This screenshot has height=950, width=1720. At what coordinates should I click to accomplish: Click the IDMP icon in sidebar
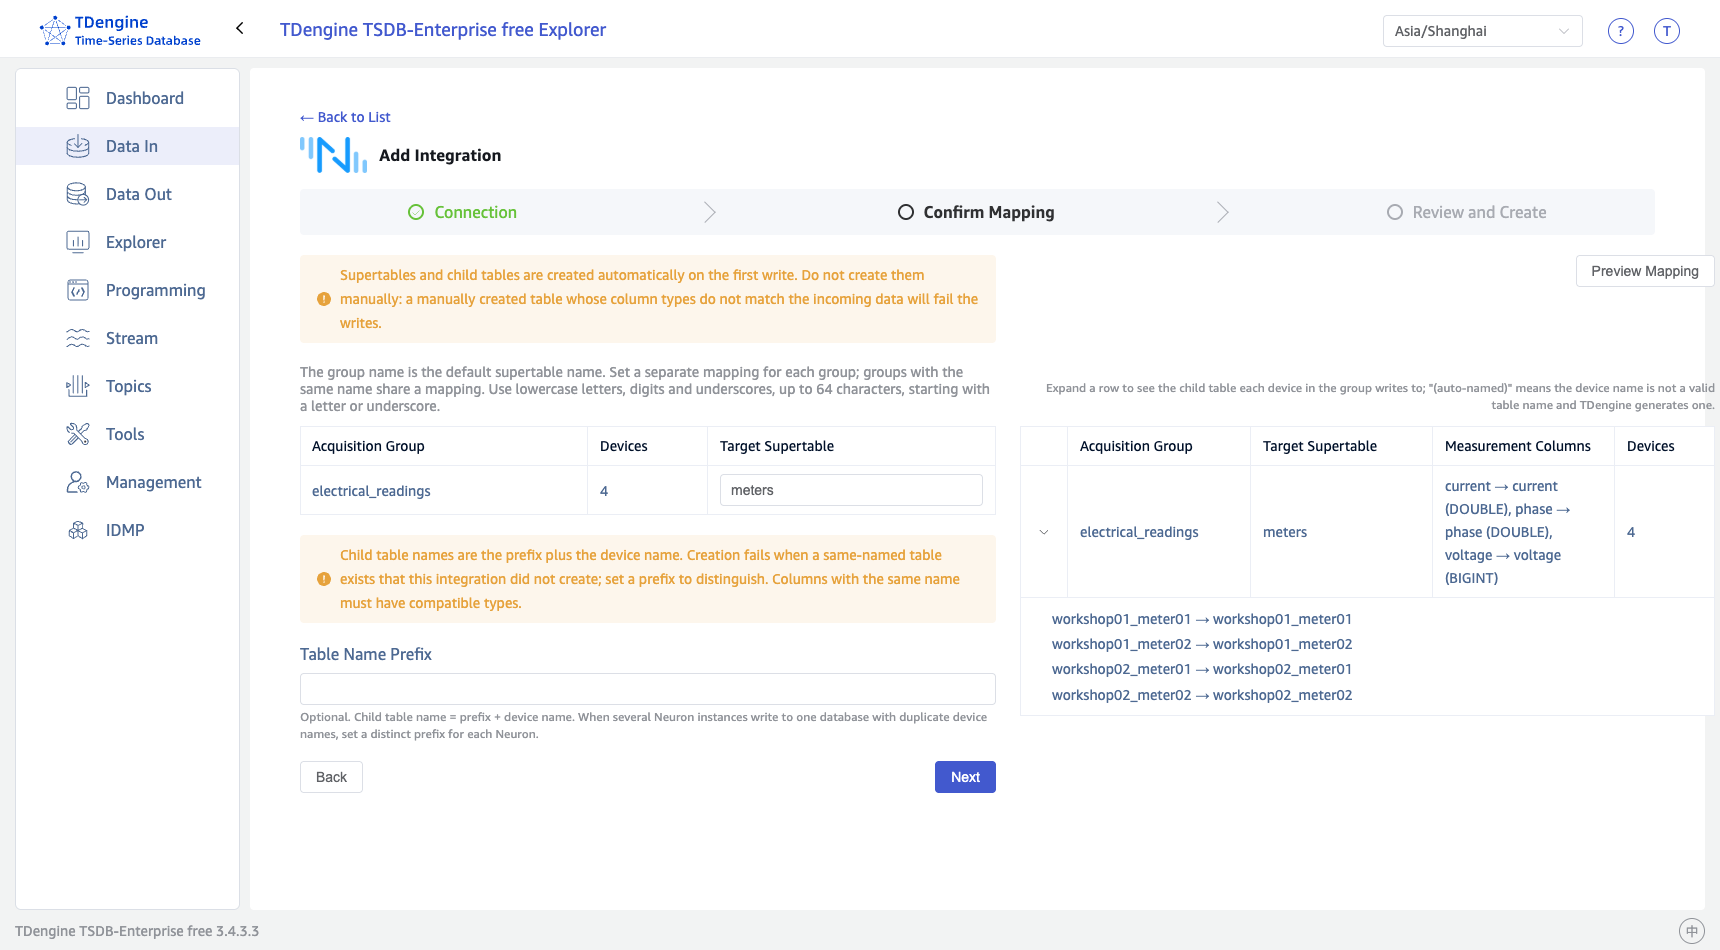[x=78, y=530]
